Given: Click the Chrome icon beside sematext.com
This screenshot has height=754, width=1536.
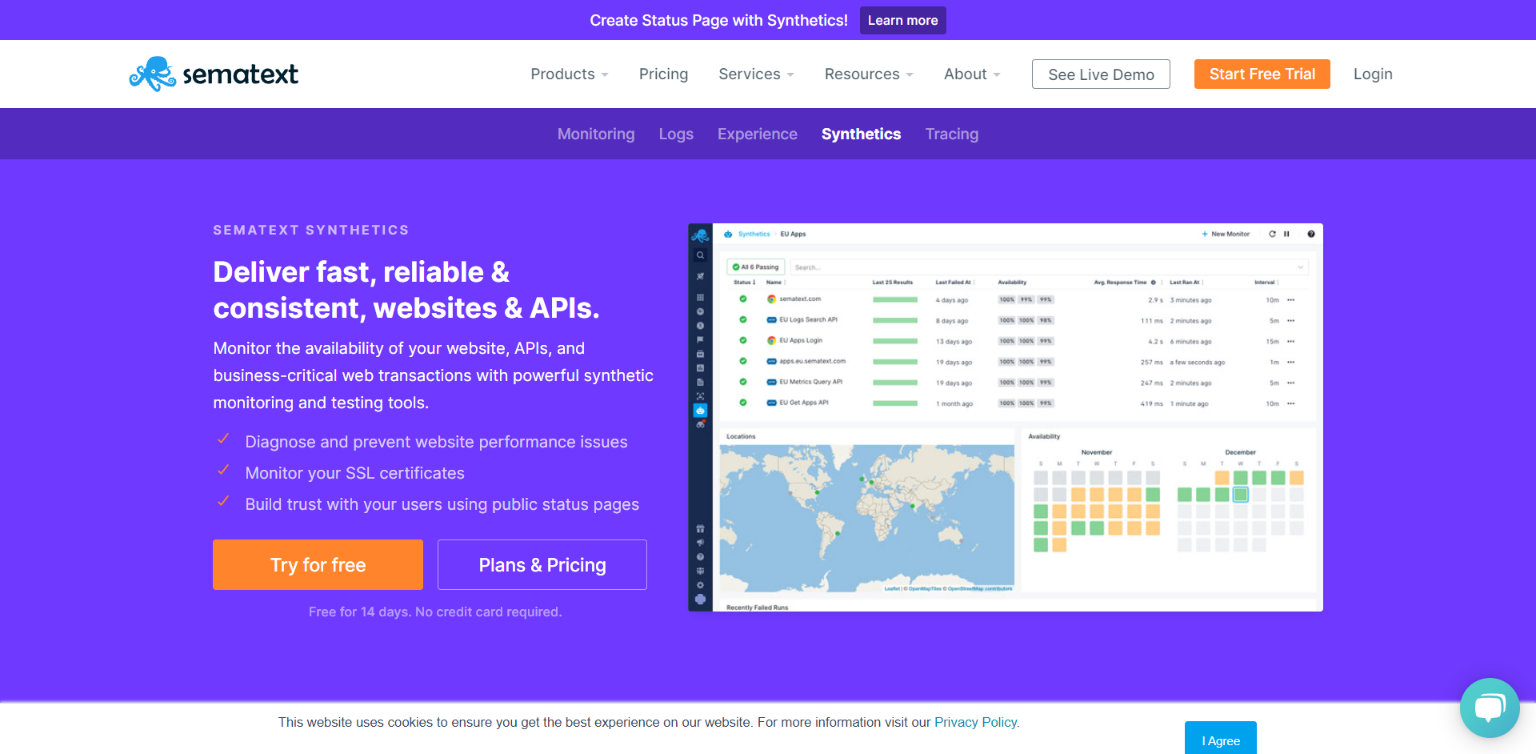Looking at the screenshot, I should [x=772, y=299].
